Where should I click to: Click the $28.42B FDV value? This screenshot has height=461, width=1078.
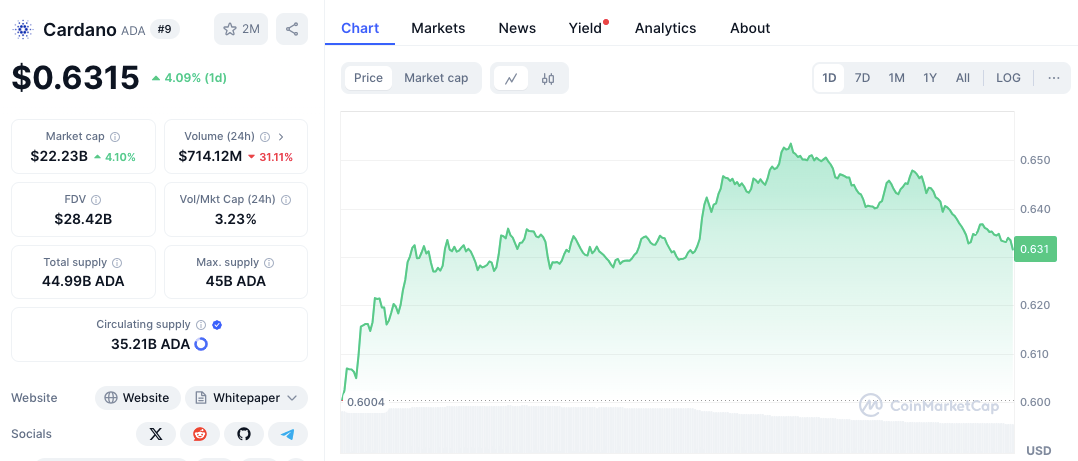83,220
